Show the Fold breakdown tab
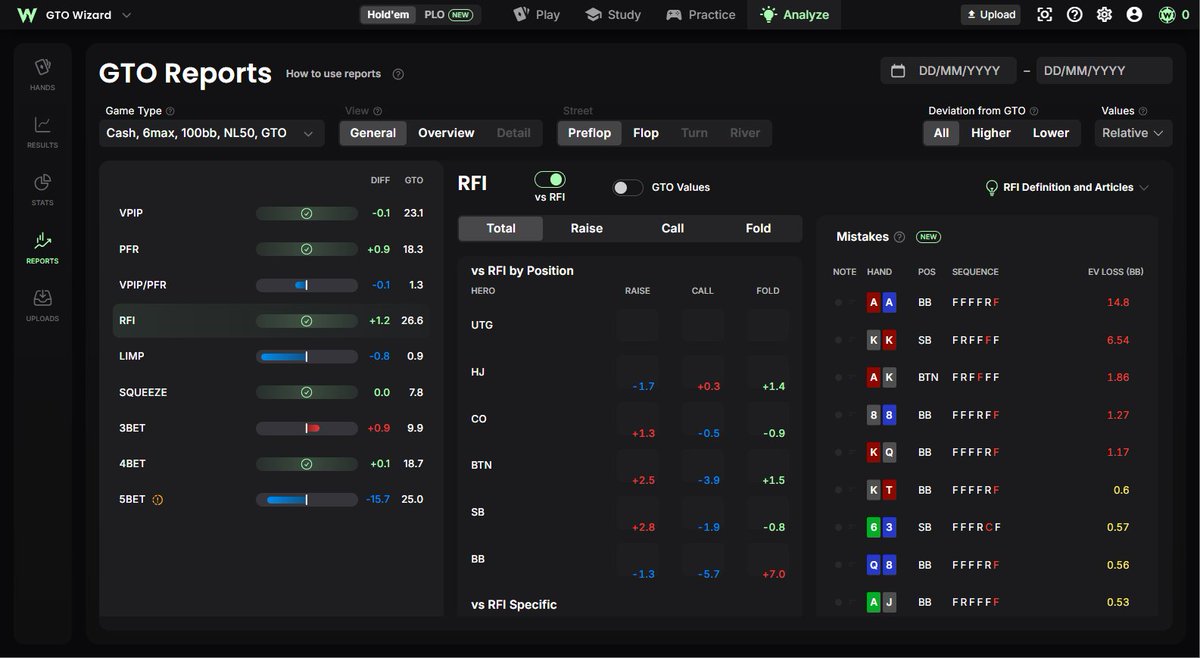 coord(758,229)
